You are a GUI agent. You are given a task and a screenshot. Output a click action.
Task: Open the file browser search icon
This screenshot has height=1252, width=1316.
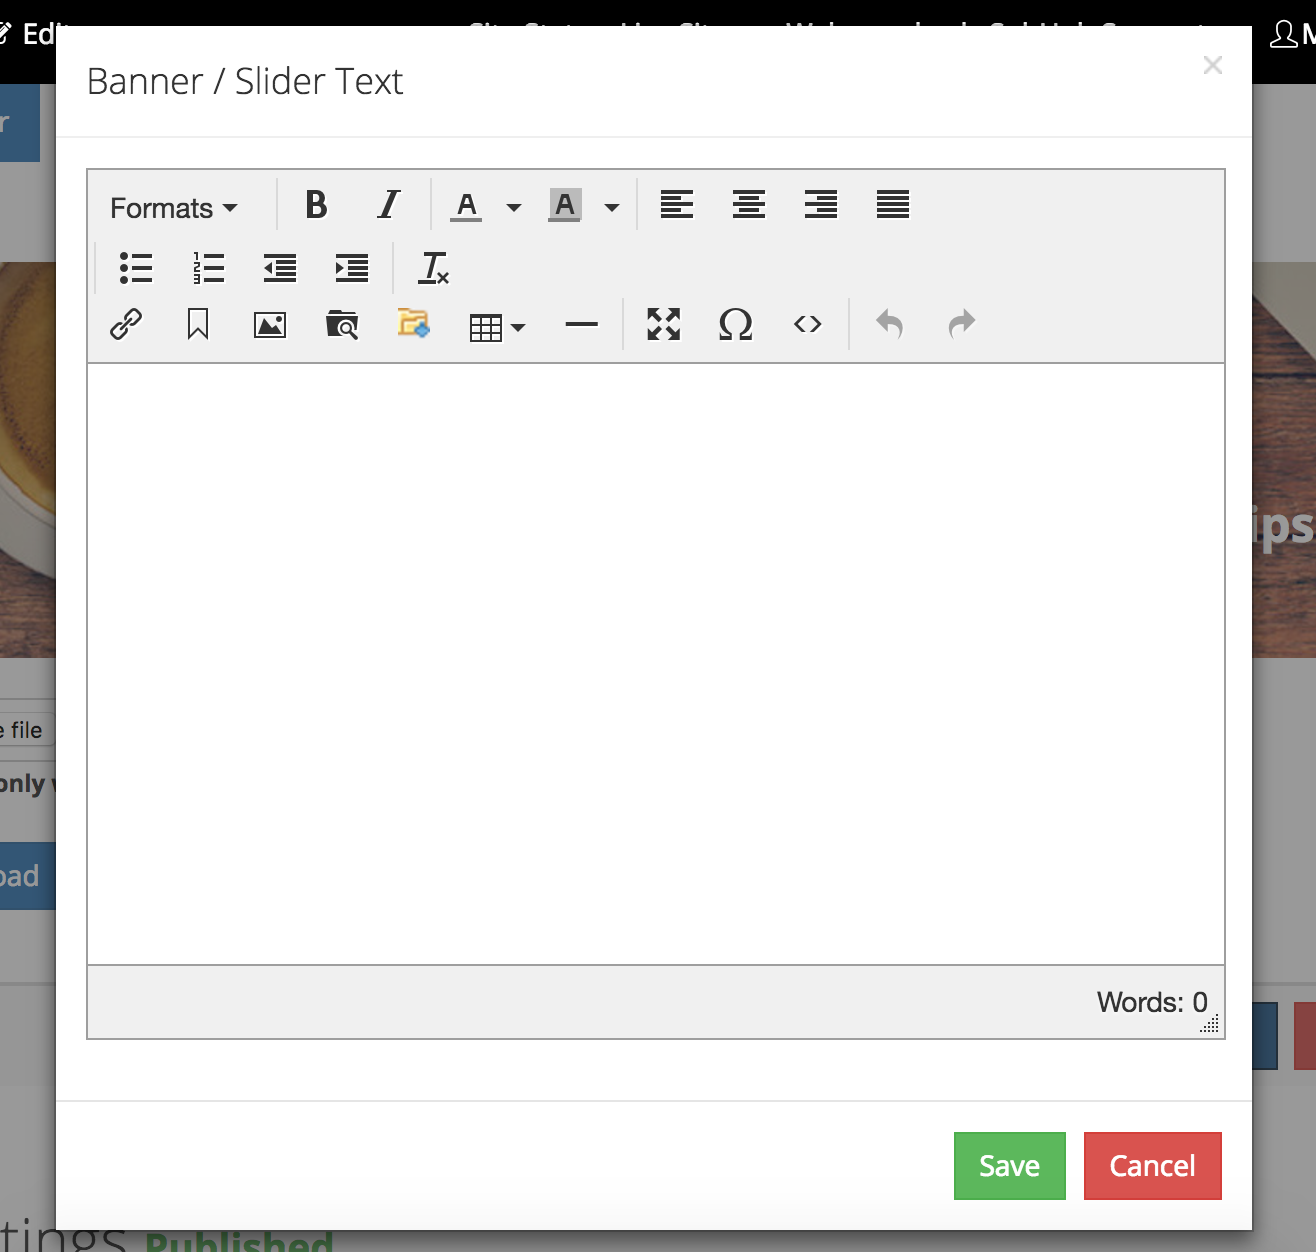(342, 324)
